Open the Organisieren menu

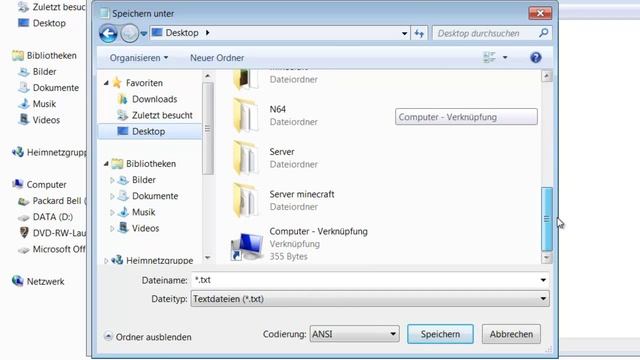[x=139, y=58]
